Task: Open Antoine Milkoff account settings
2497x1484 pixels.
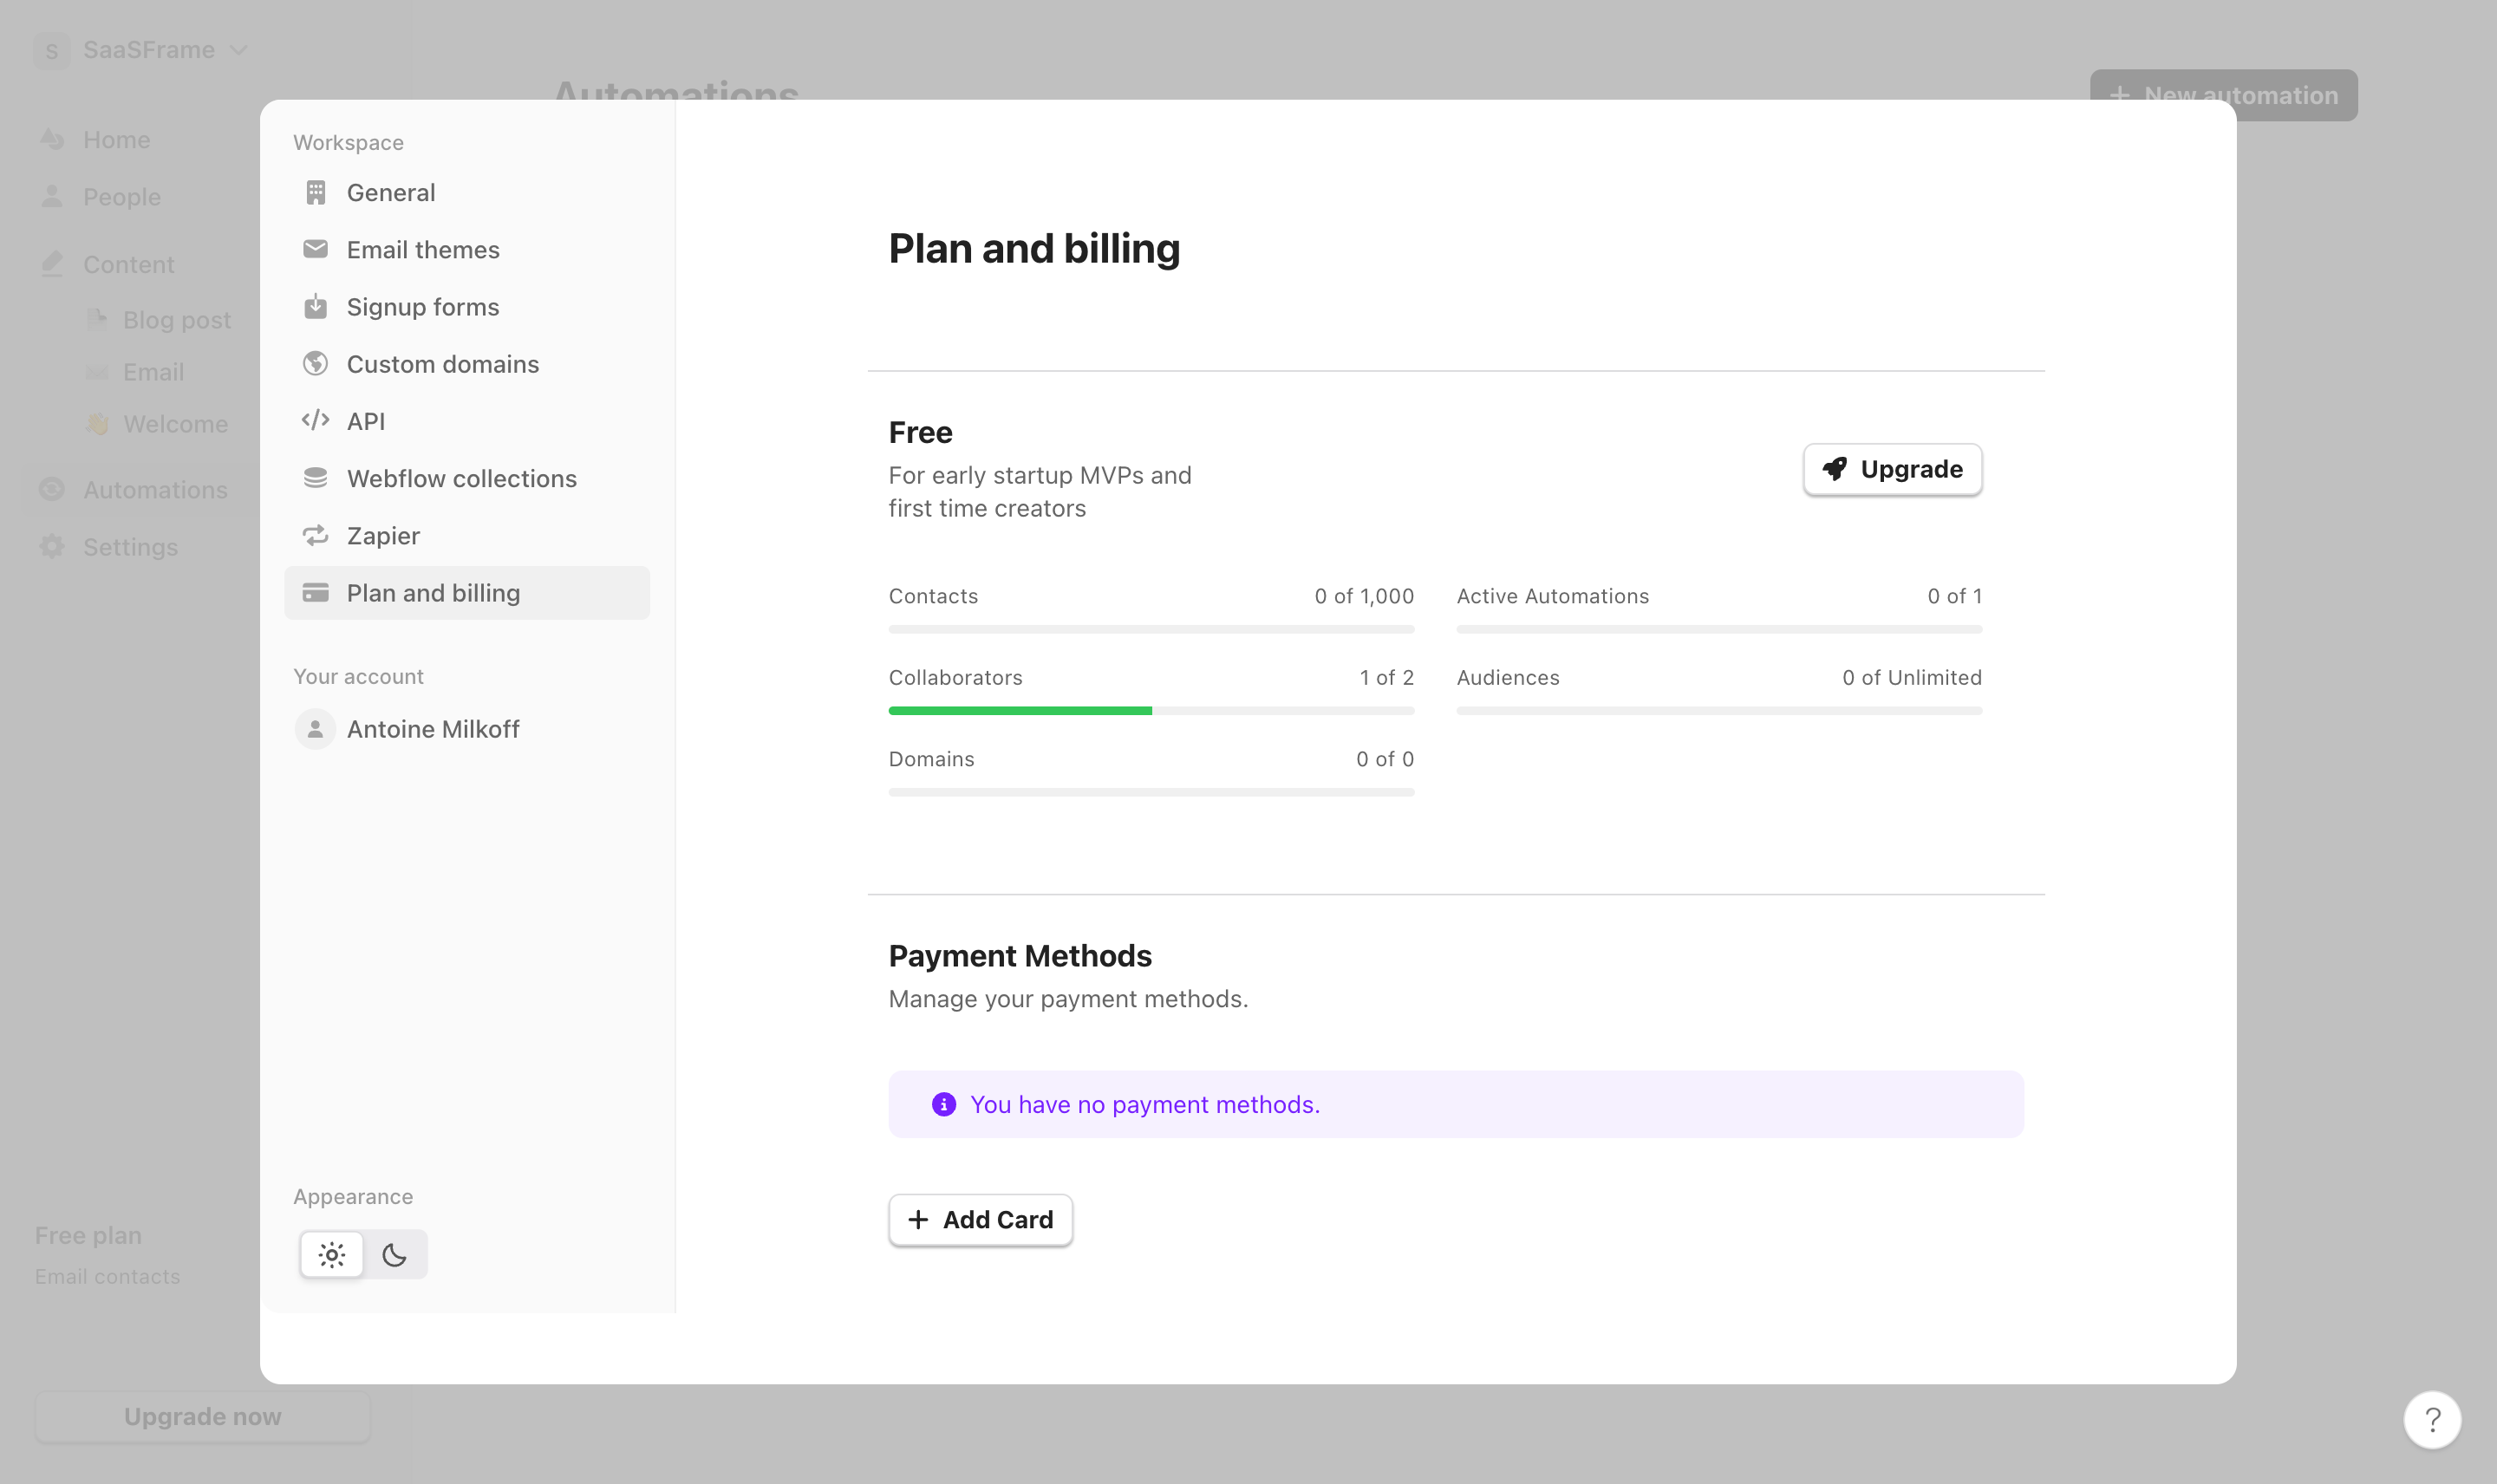Action: click(x=467, y=729)
